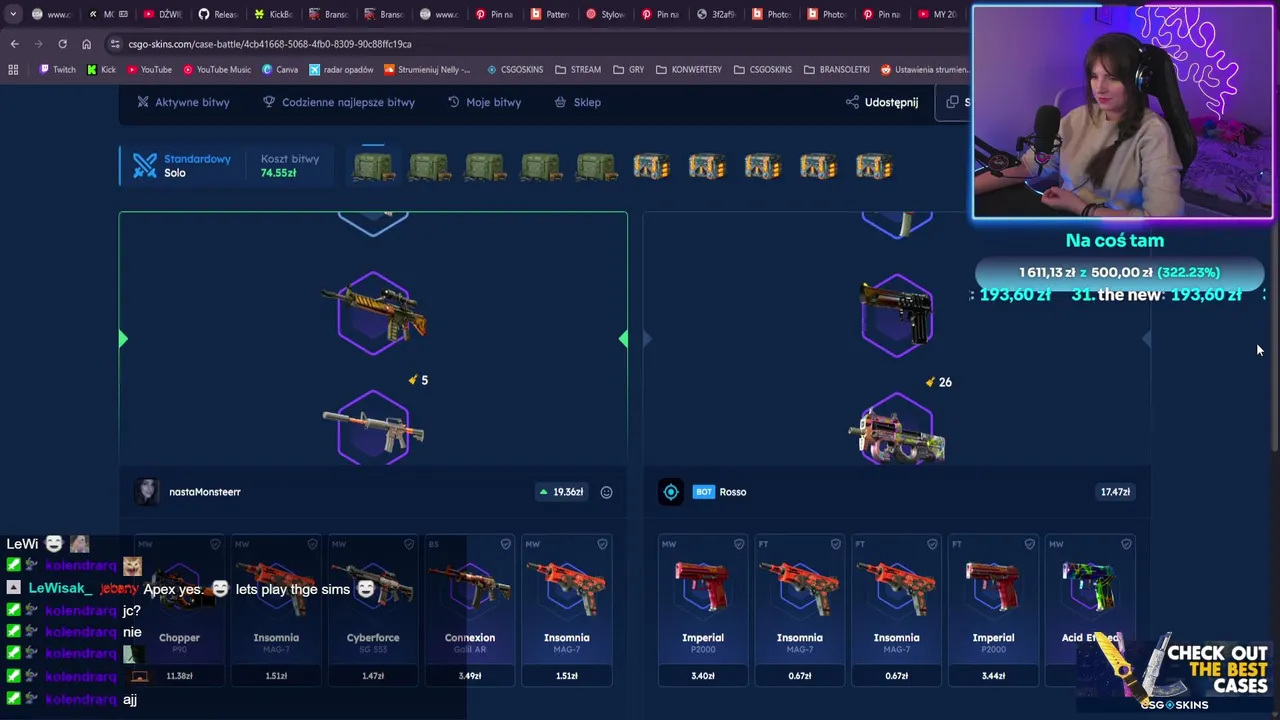
Task: Switch to the Aktywne bitwy tab
Action: [x=183, y=102]
